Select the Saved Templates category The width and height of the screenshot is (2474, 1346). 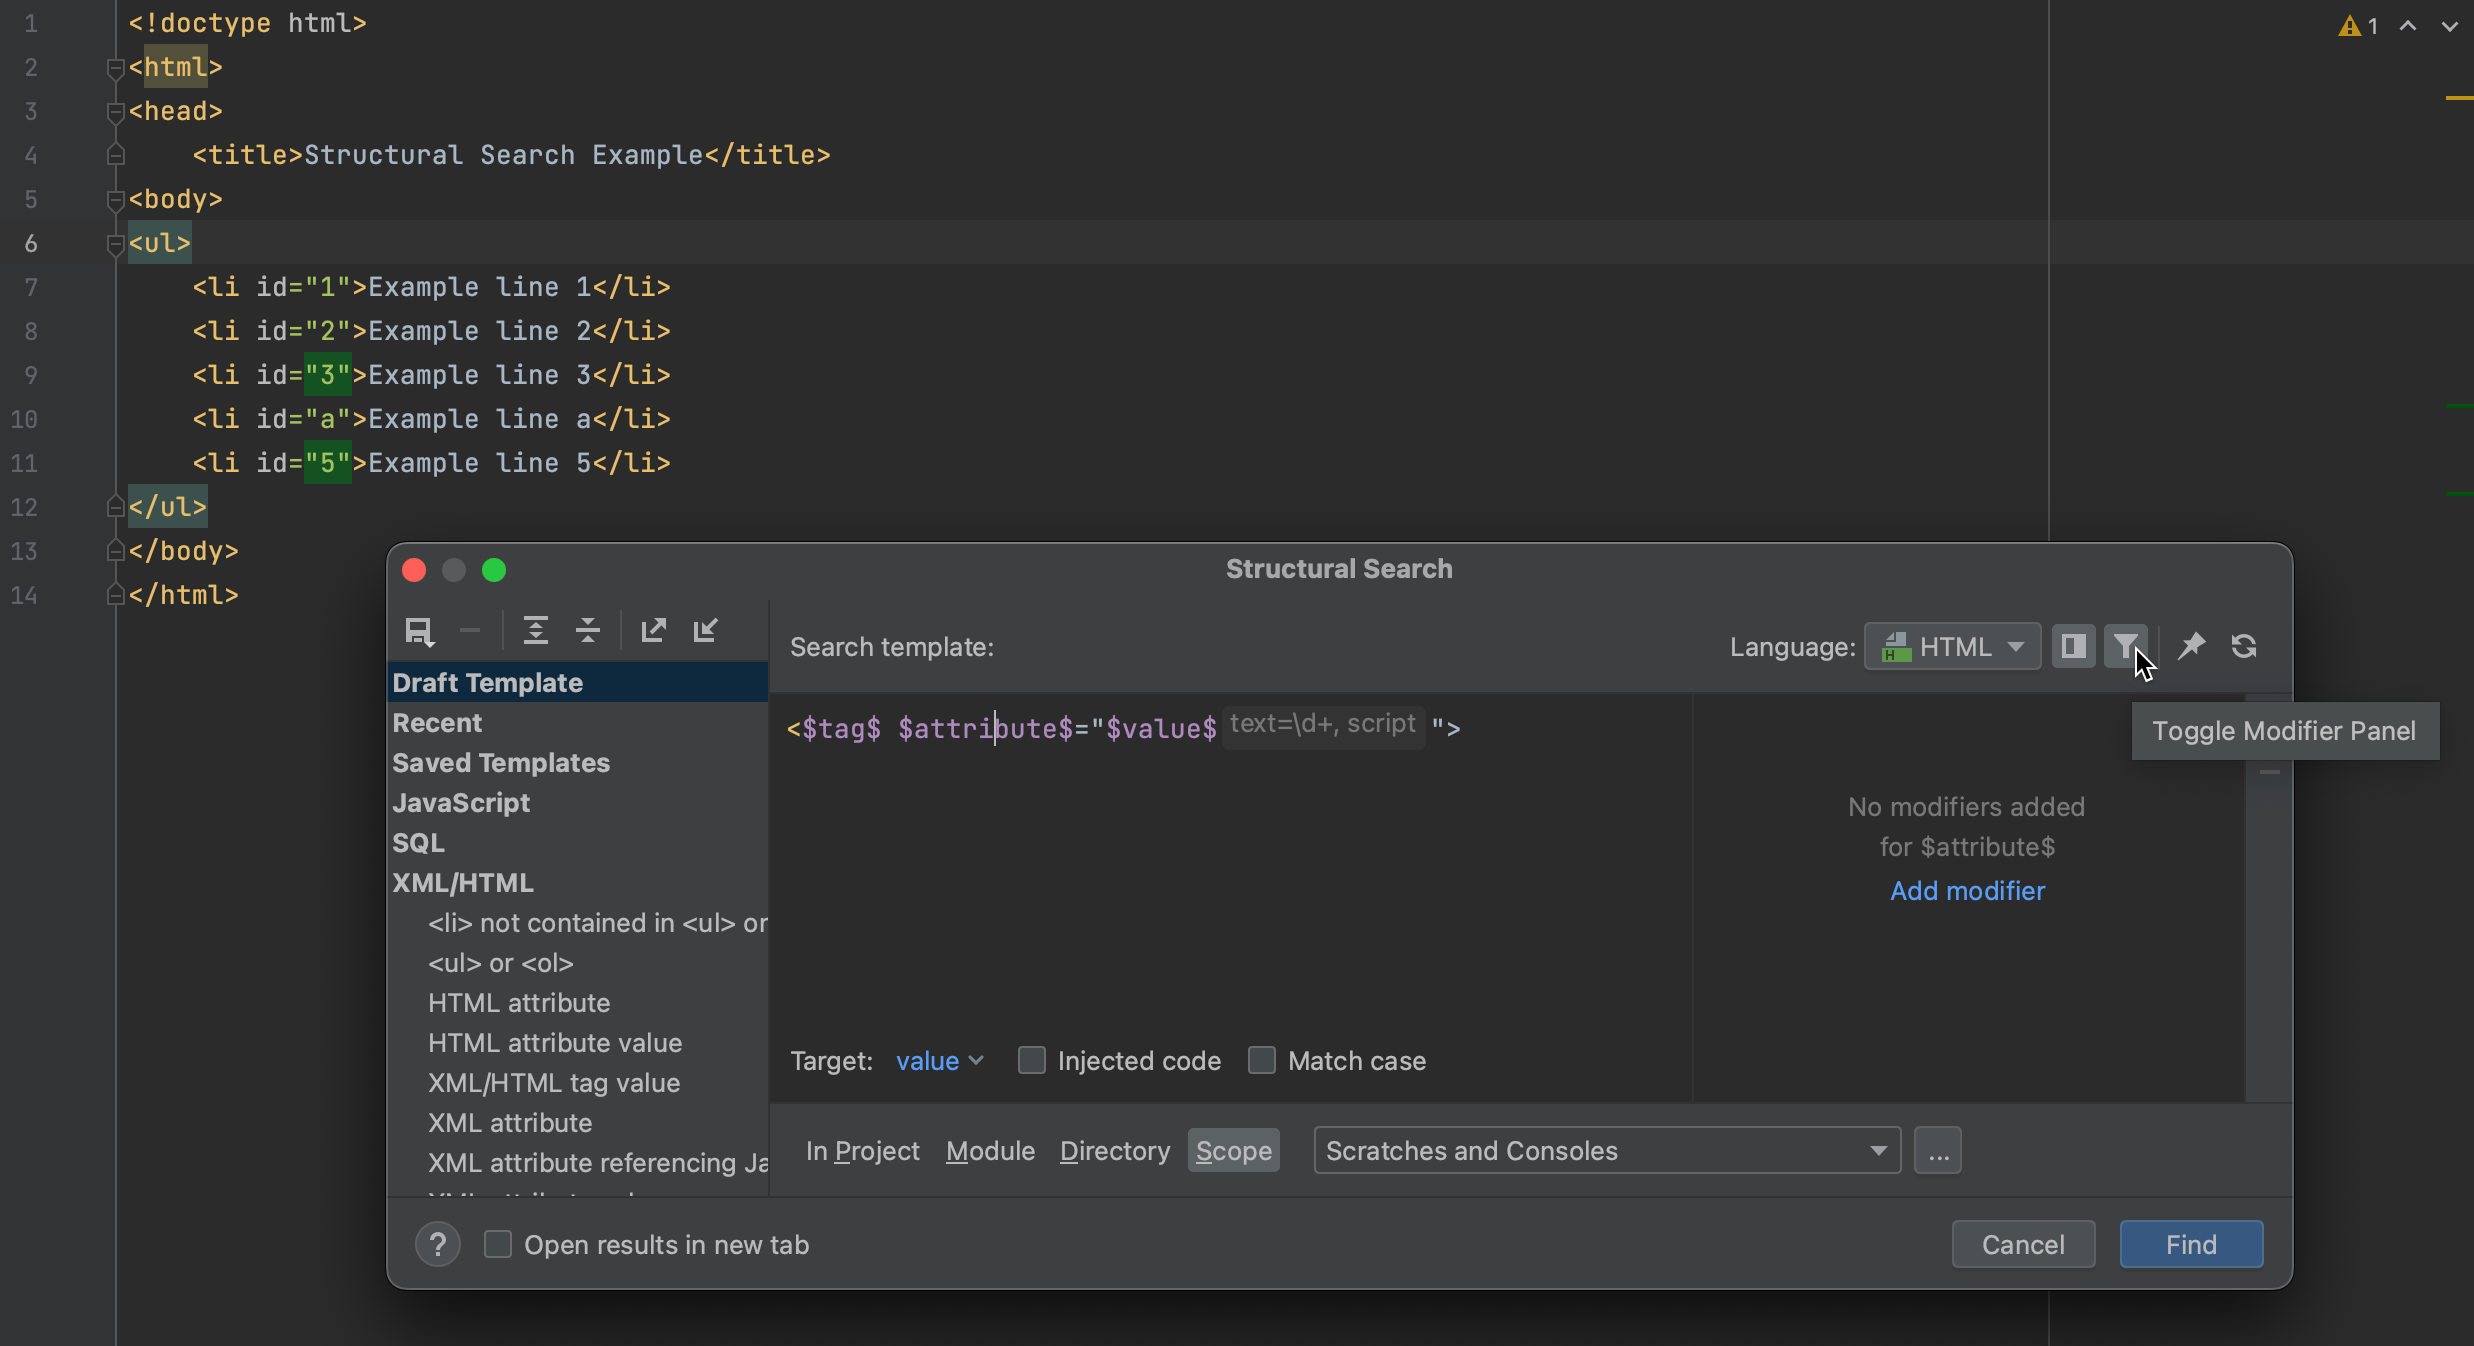point(501,762)
